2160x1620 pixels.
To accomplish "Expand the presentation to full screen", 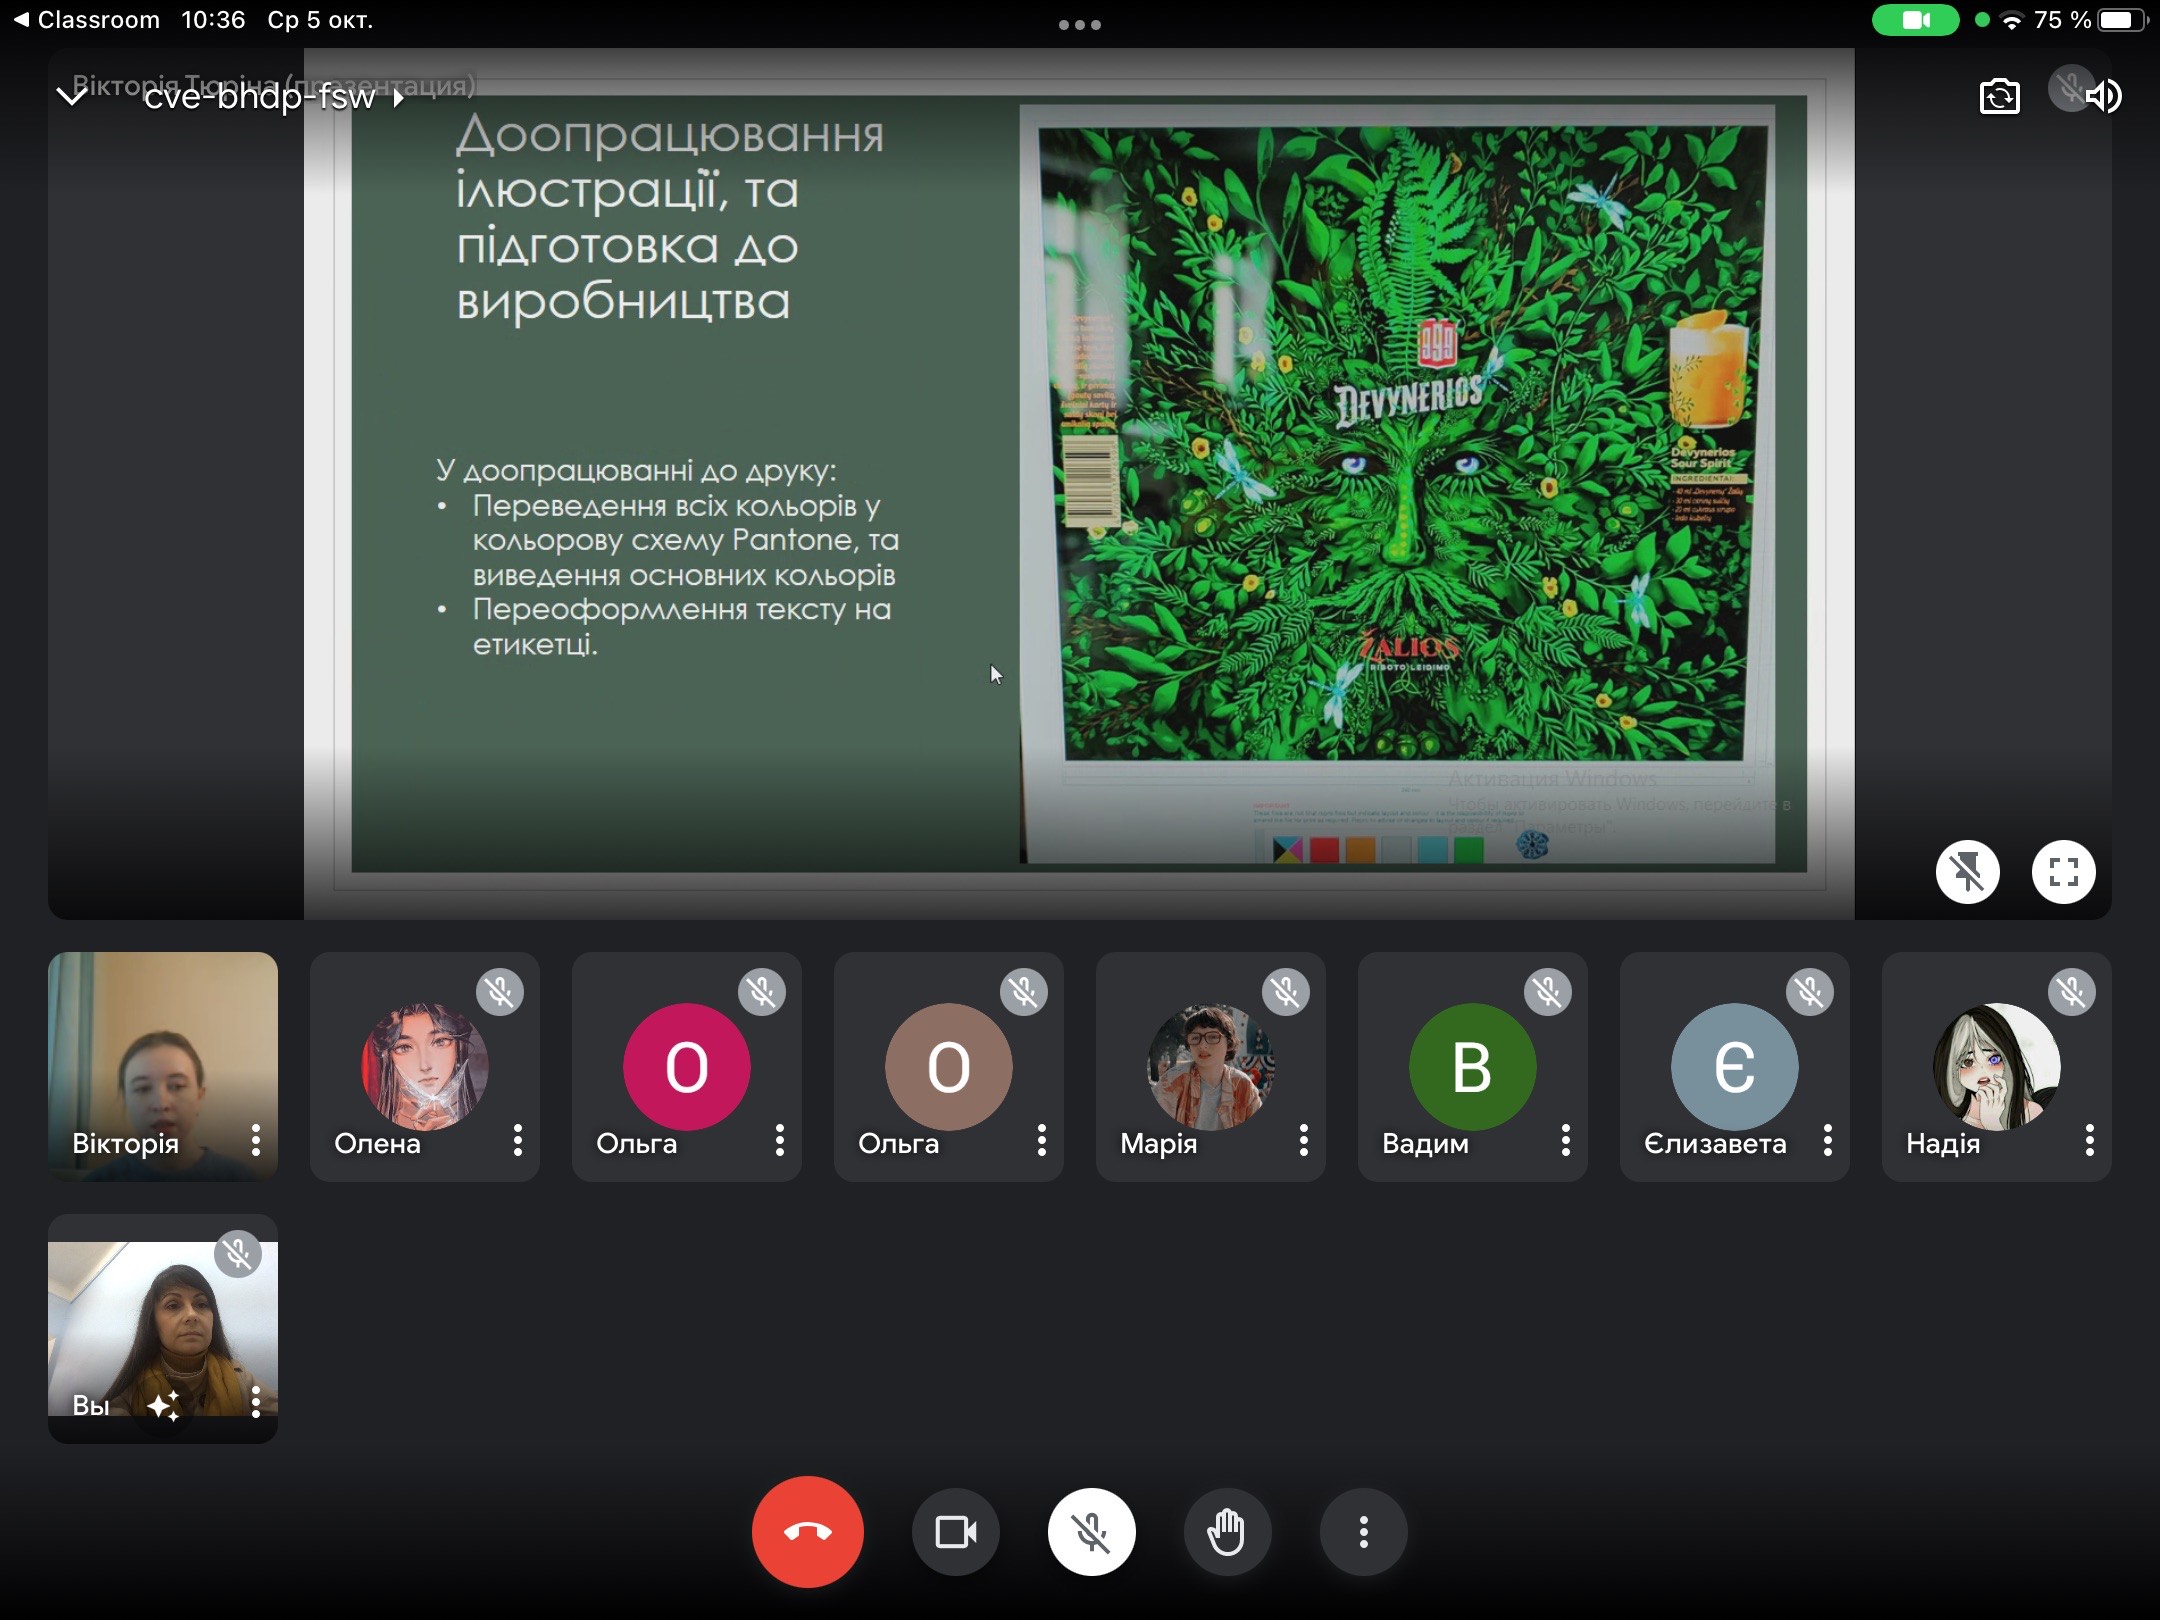I will pyautogui.click(x=2064, y=872).
